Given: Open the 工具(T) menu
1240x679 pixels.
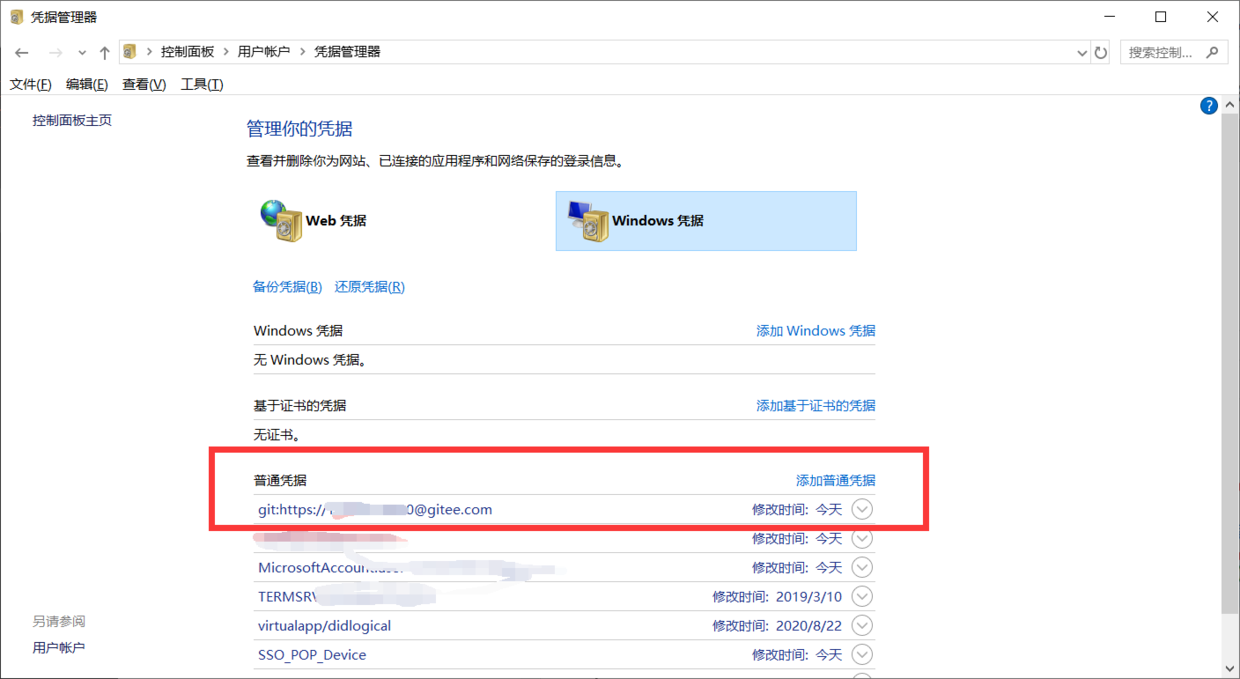Looking at the screenshot, I should pyautogui.click(x=202, y=85).
